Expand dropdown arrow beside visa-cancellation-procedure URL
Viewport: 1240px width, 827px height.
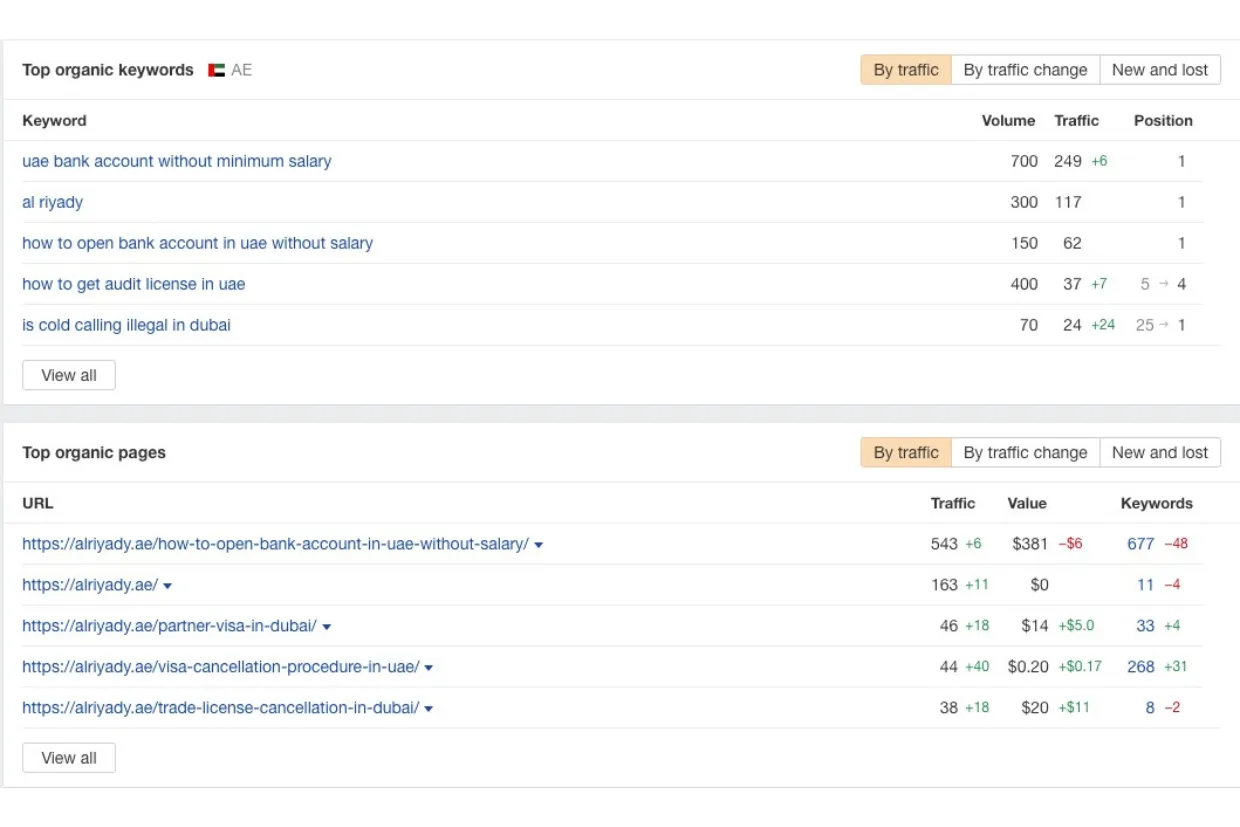coord(429,668)
